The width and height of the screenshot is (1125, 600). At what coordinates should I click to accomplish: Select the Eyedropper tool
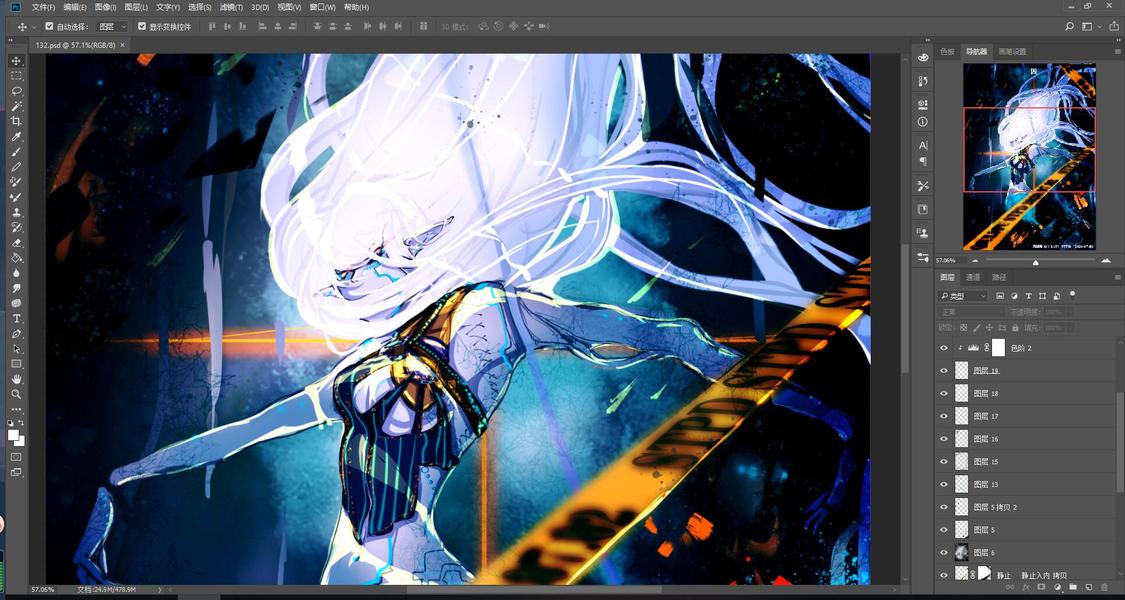(17, 136)
